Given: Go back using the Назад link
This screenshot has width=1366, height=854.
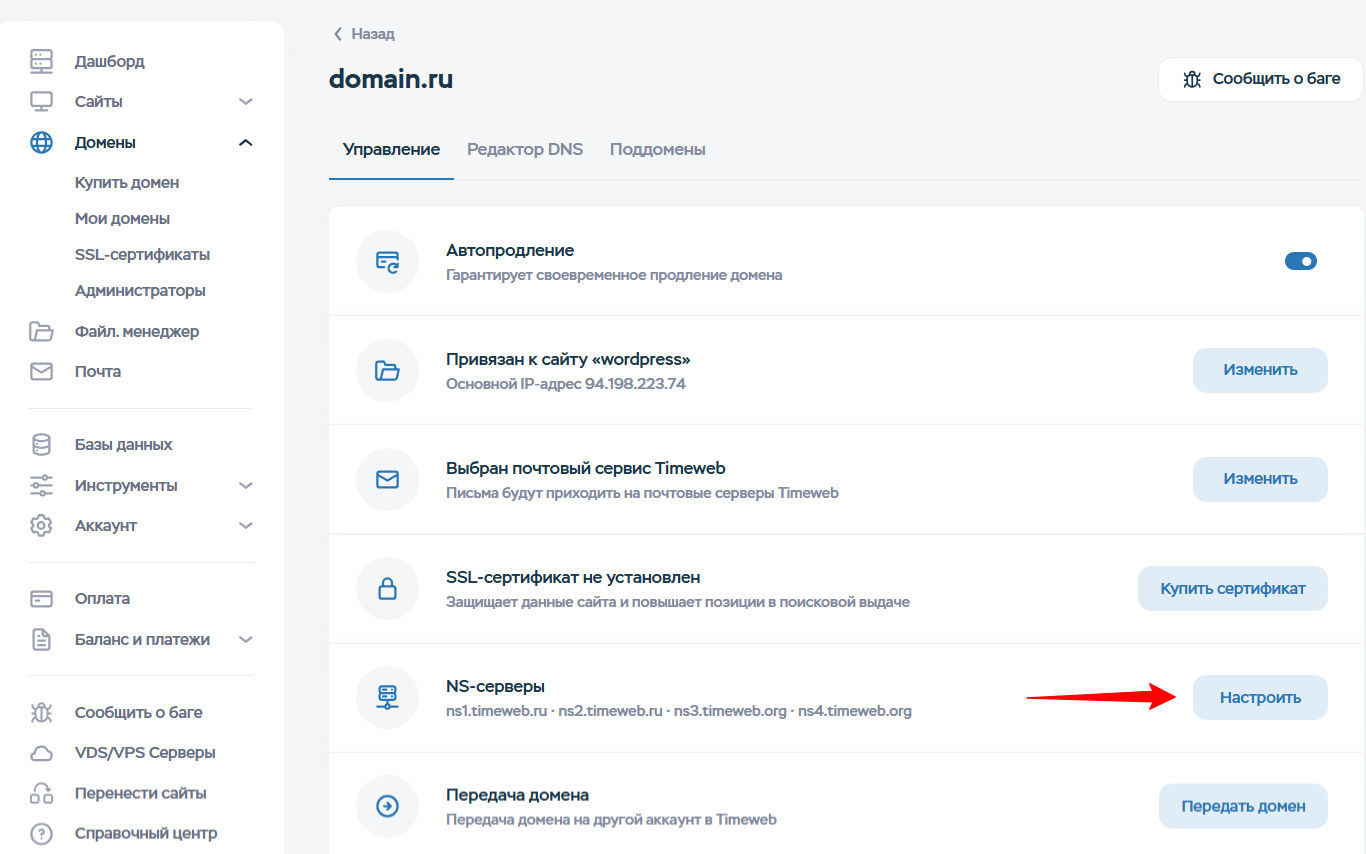Looking at the screenshot, I should [x=364, y=34].
